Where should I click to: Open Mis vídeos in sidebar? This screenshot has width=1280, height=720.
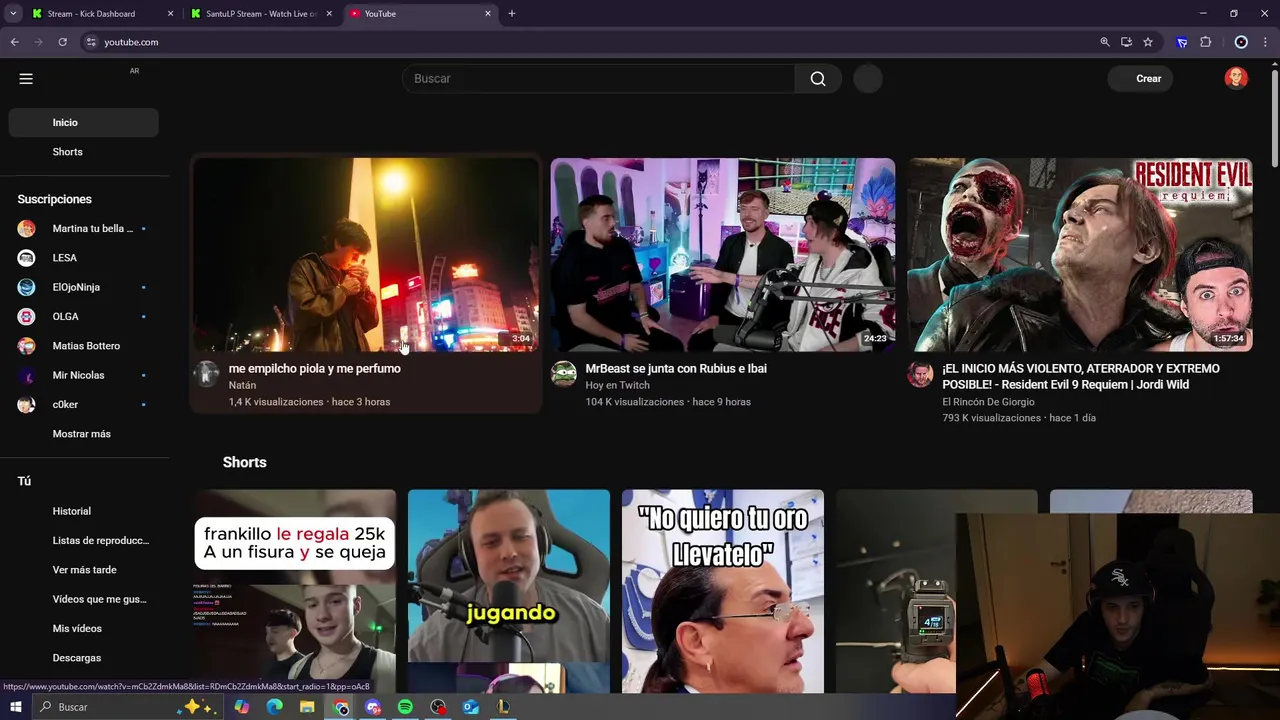point(84,628)
